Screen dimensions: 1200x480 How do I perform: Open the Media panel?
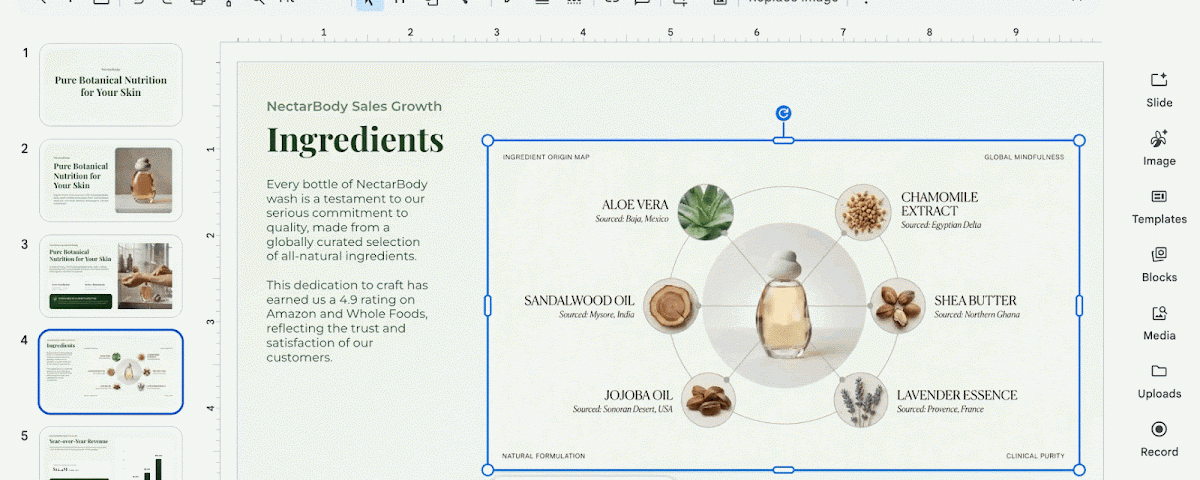point(1159,322)
